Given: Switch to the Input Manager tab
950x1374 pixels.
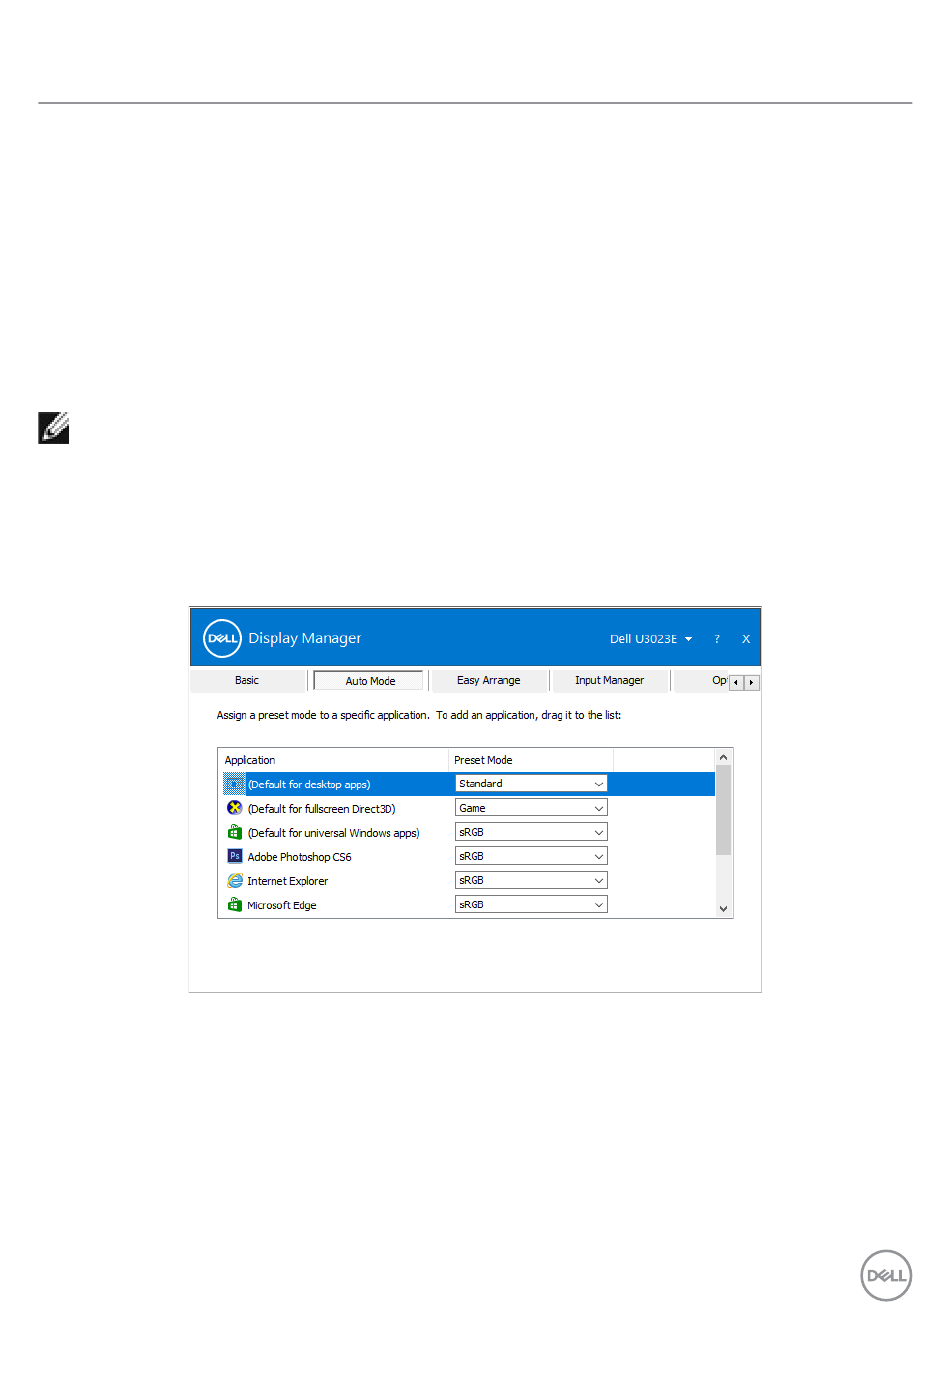Looking at the screenshot, I should coord(610,681).
